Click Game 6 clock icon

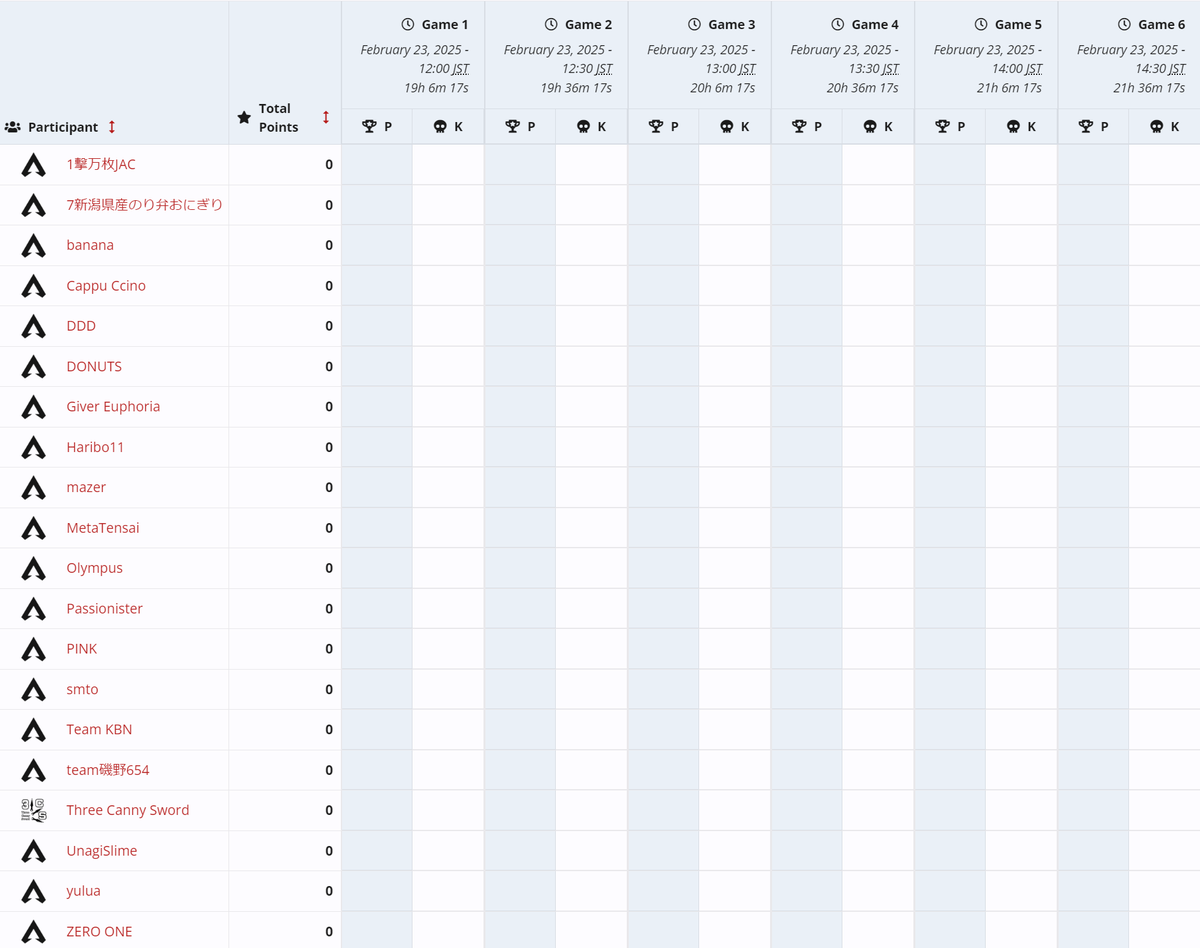[1124, 24]
